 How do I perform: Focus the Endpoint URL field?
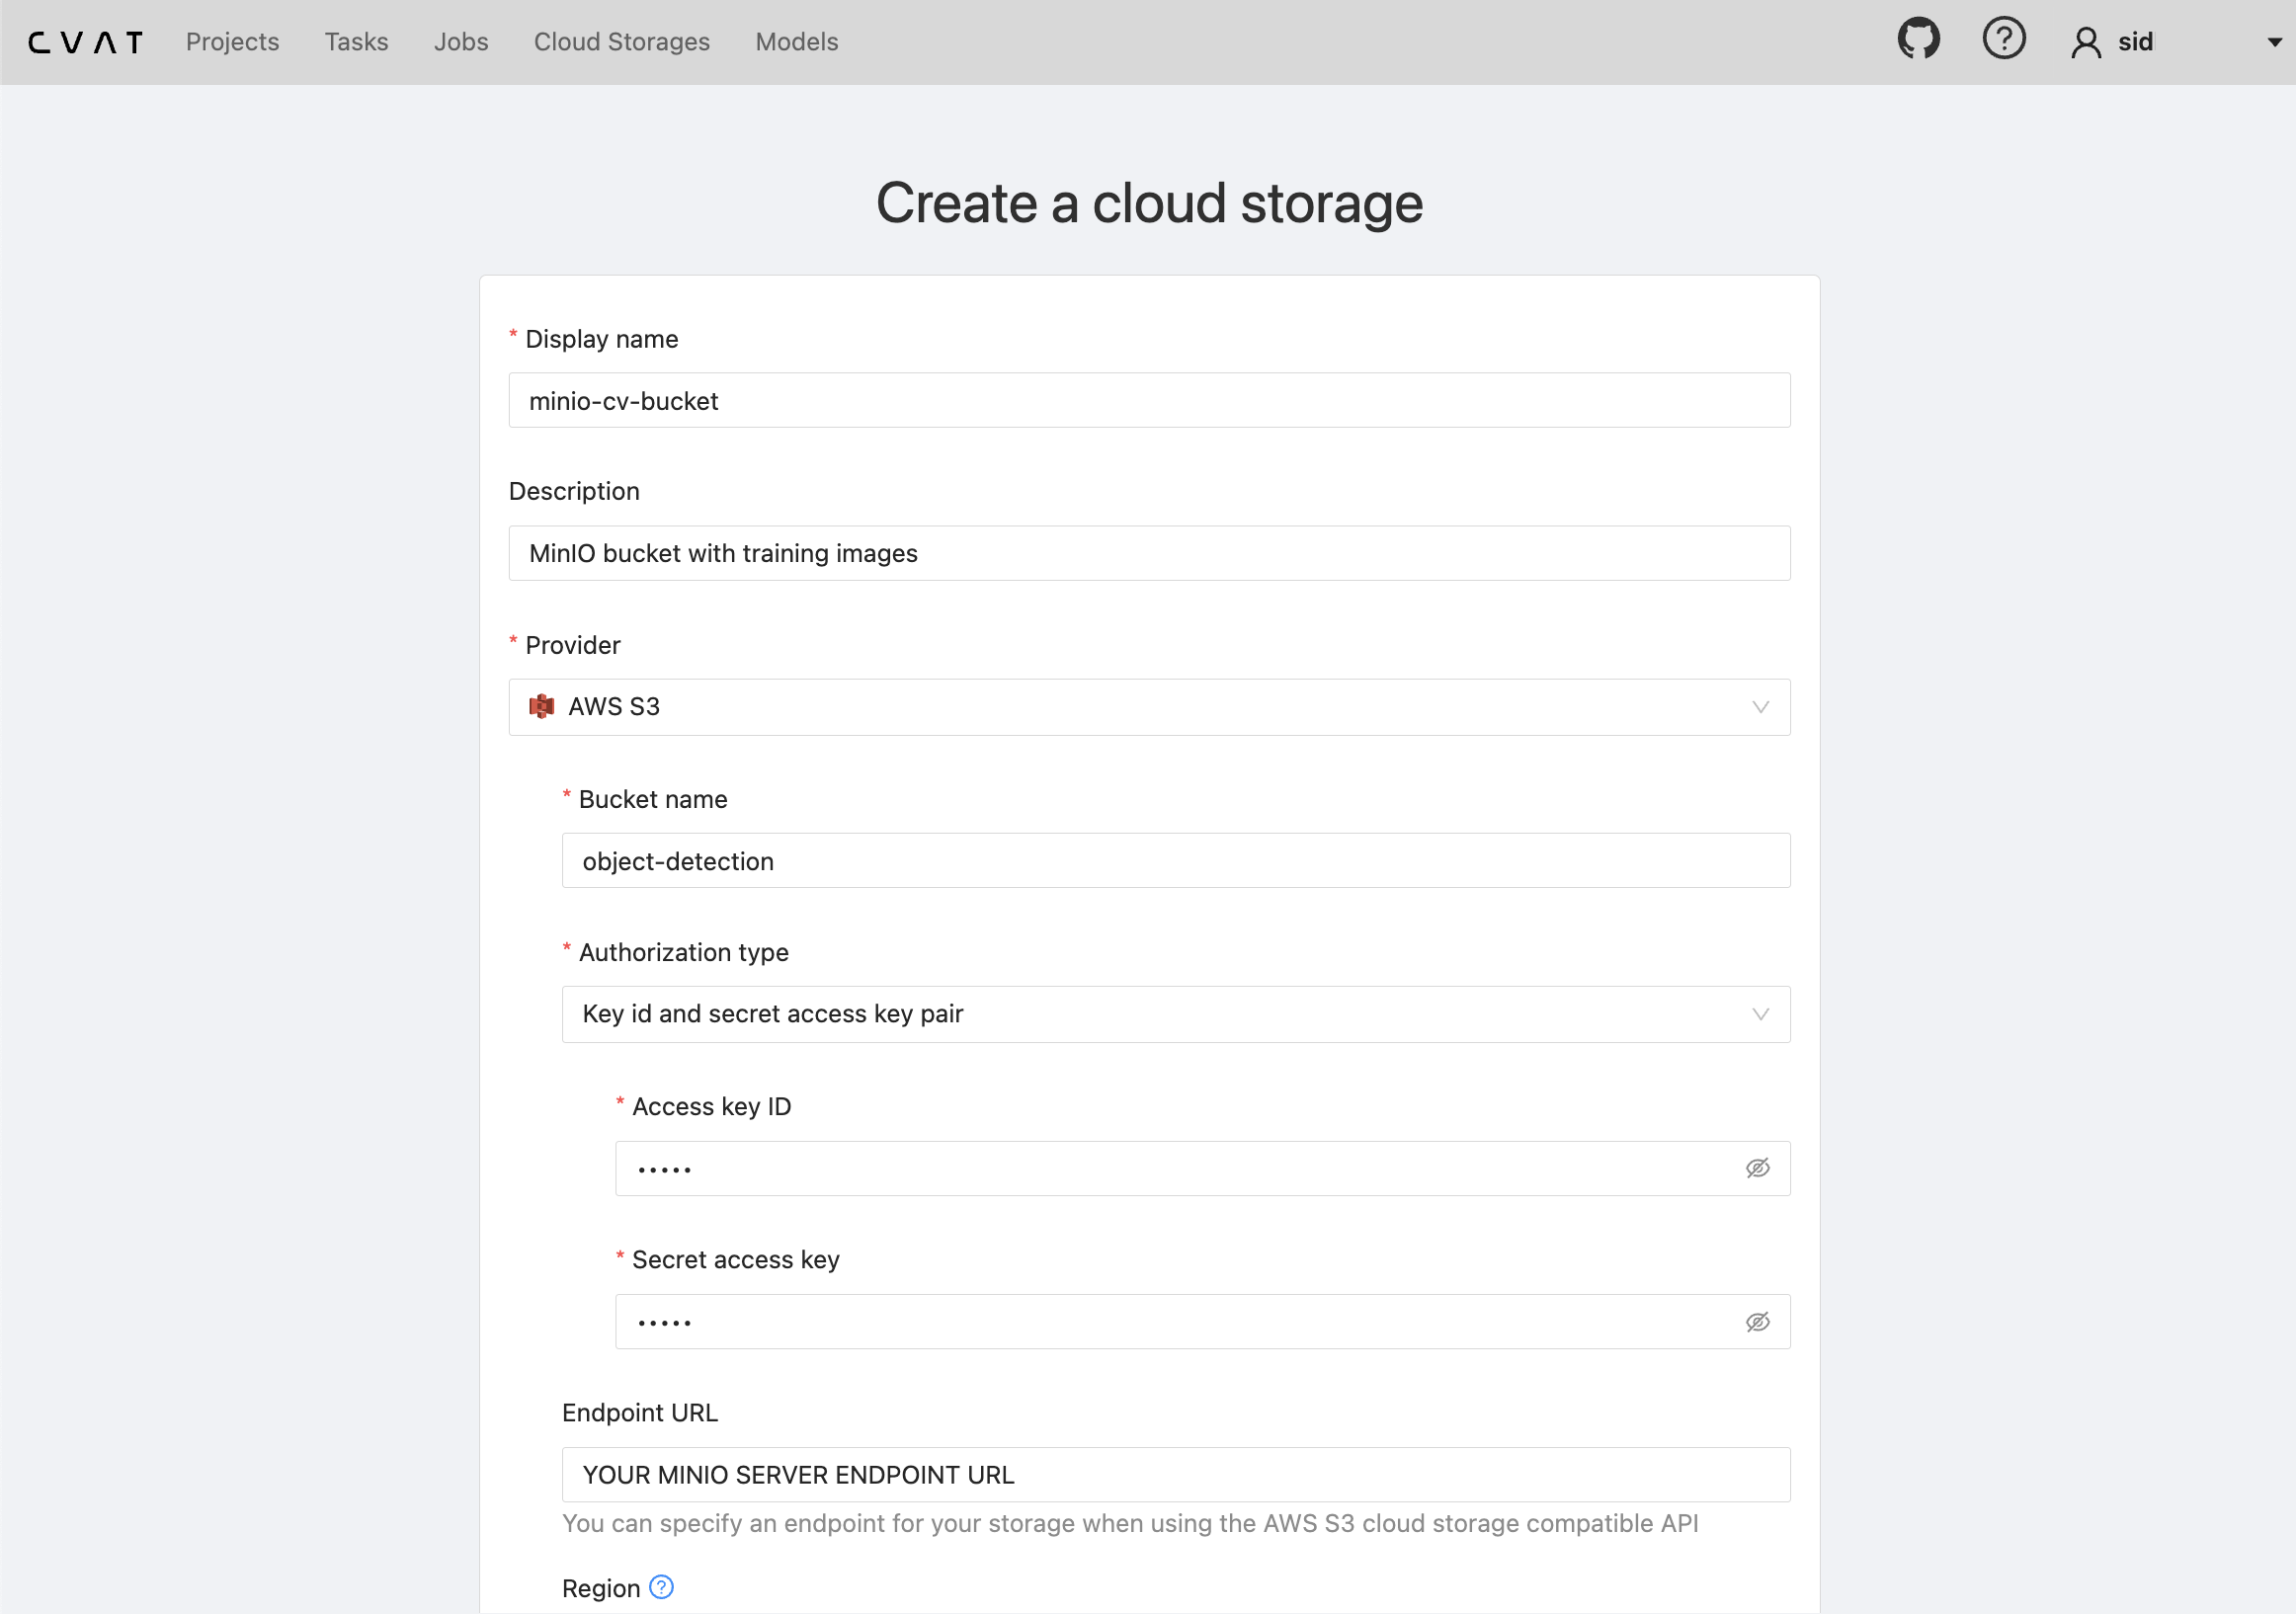[1175, 1475]
